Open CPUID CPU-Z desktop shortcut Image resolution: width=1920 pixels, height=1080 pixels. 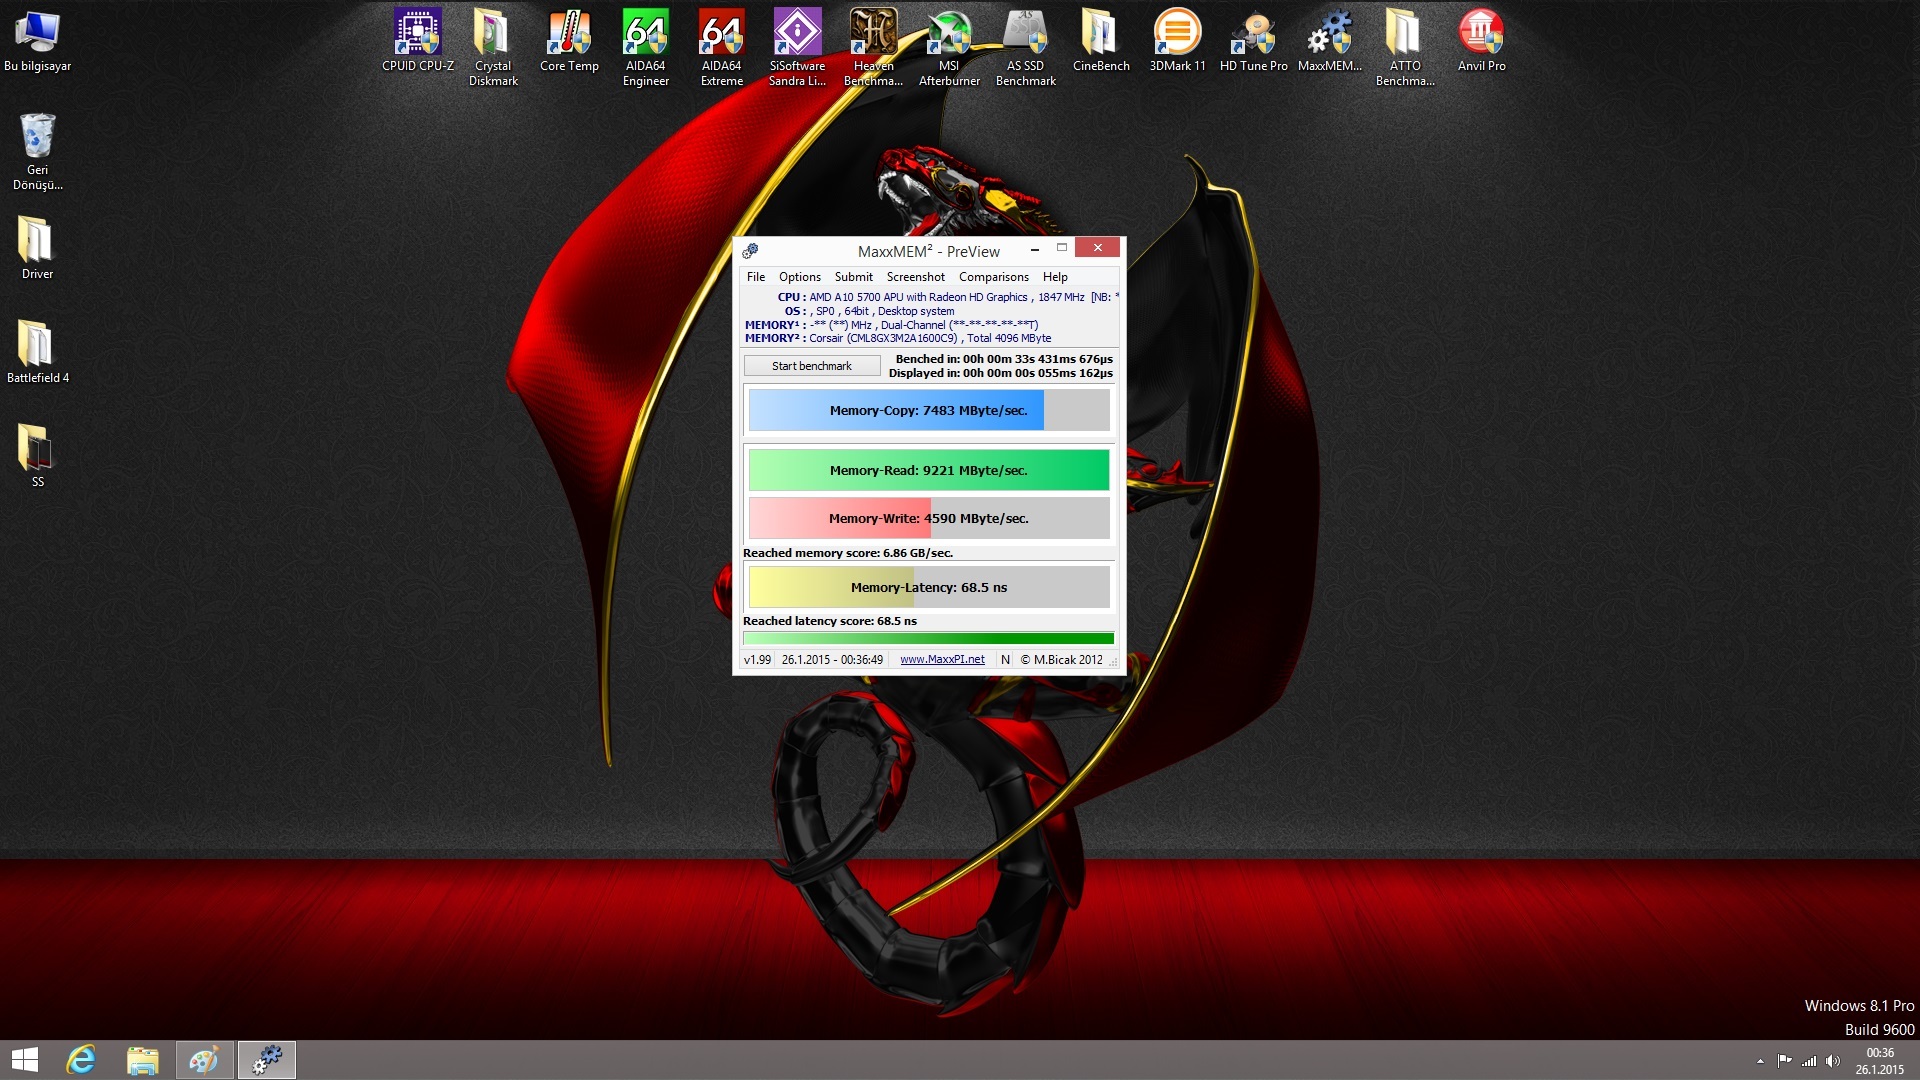click(417, 41)
